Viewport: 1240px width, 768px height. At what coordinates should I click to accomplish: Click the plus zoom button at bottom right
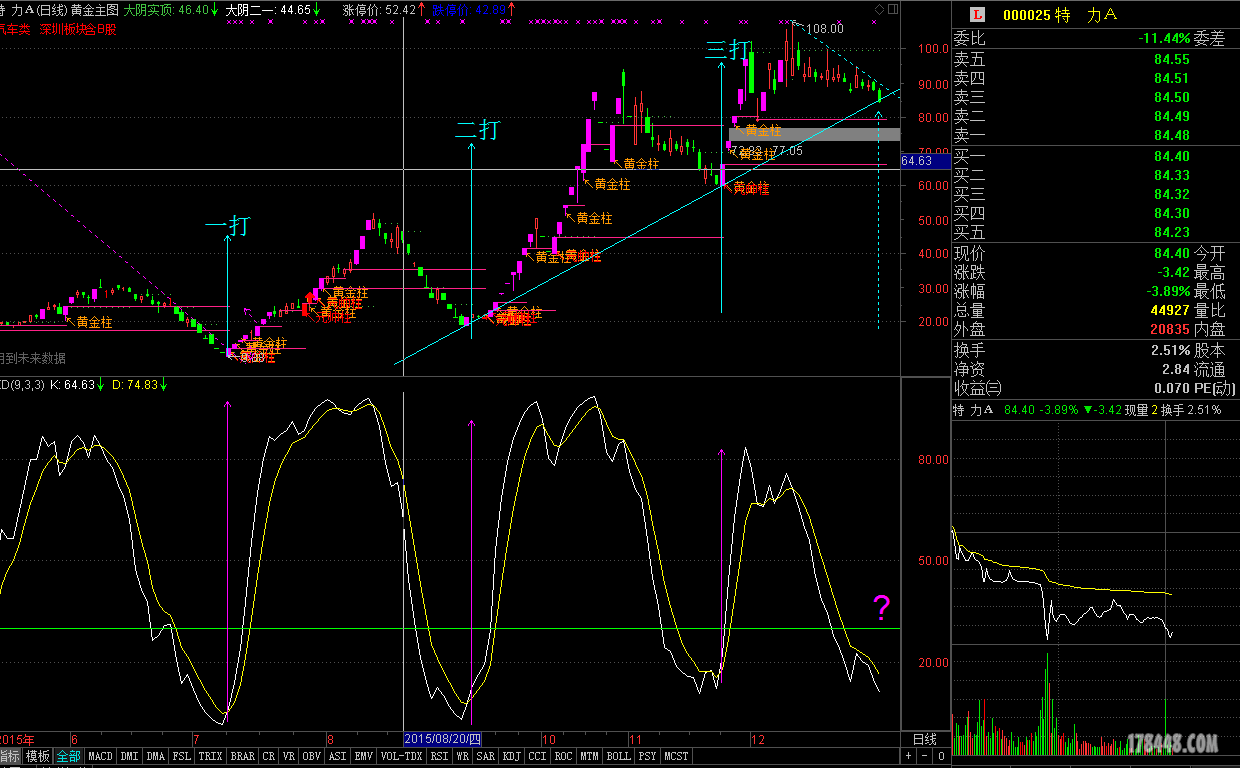[x=909, y=756]
